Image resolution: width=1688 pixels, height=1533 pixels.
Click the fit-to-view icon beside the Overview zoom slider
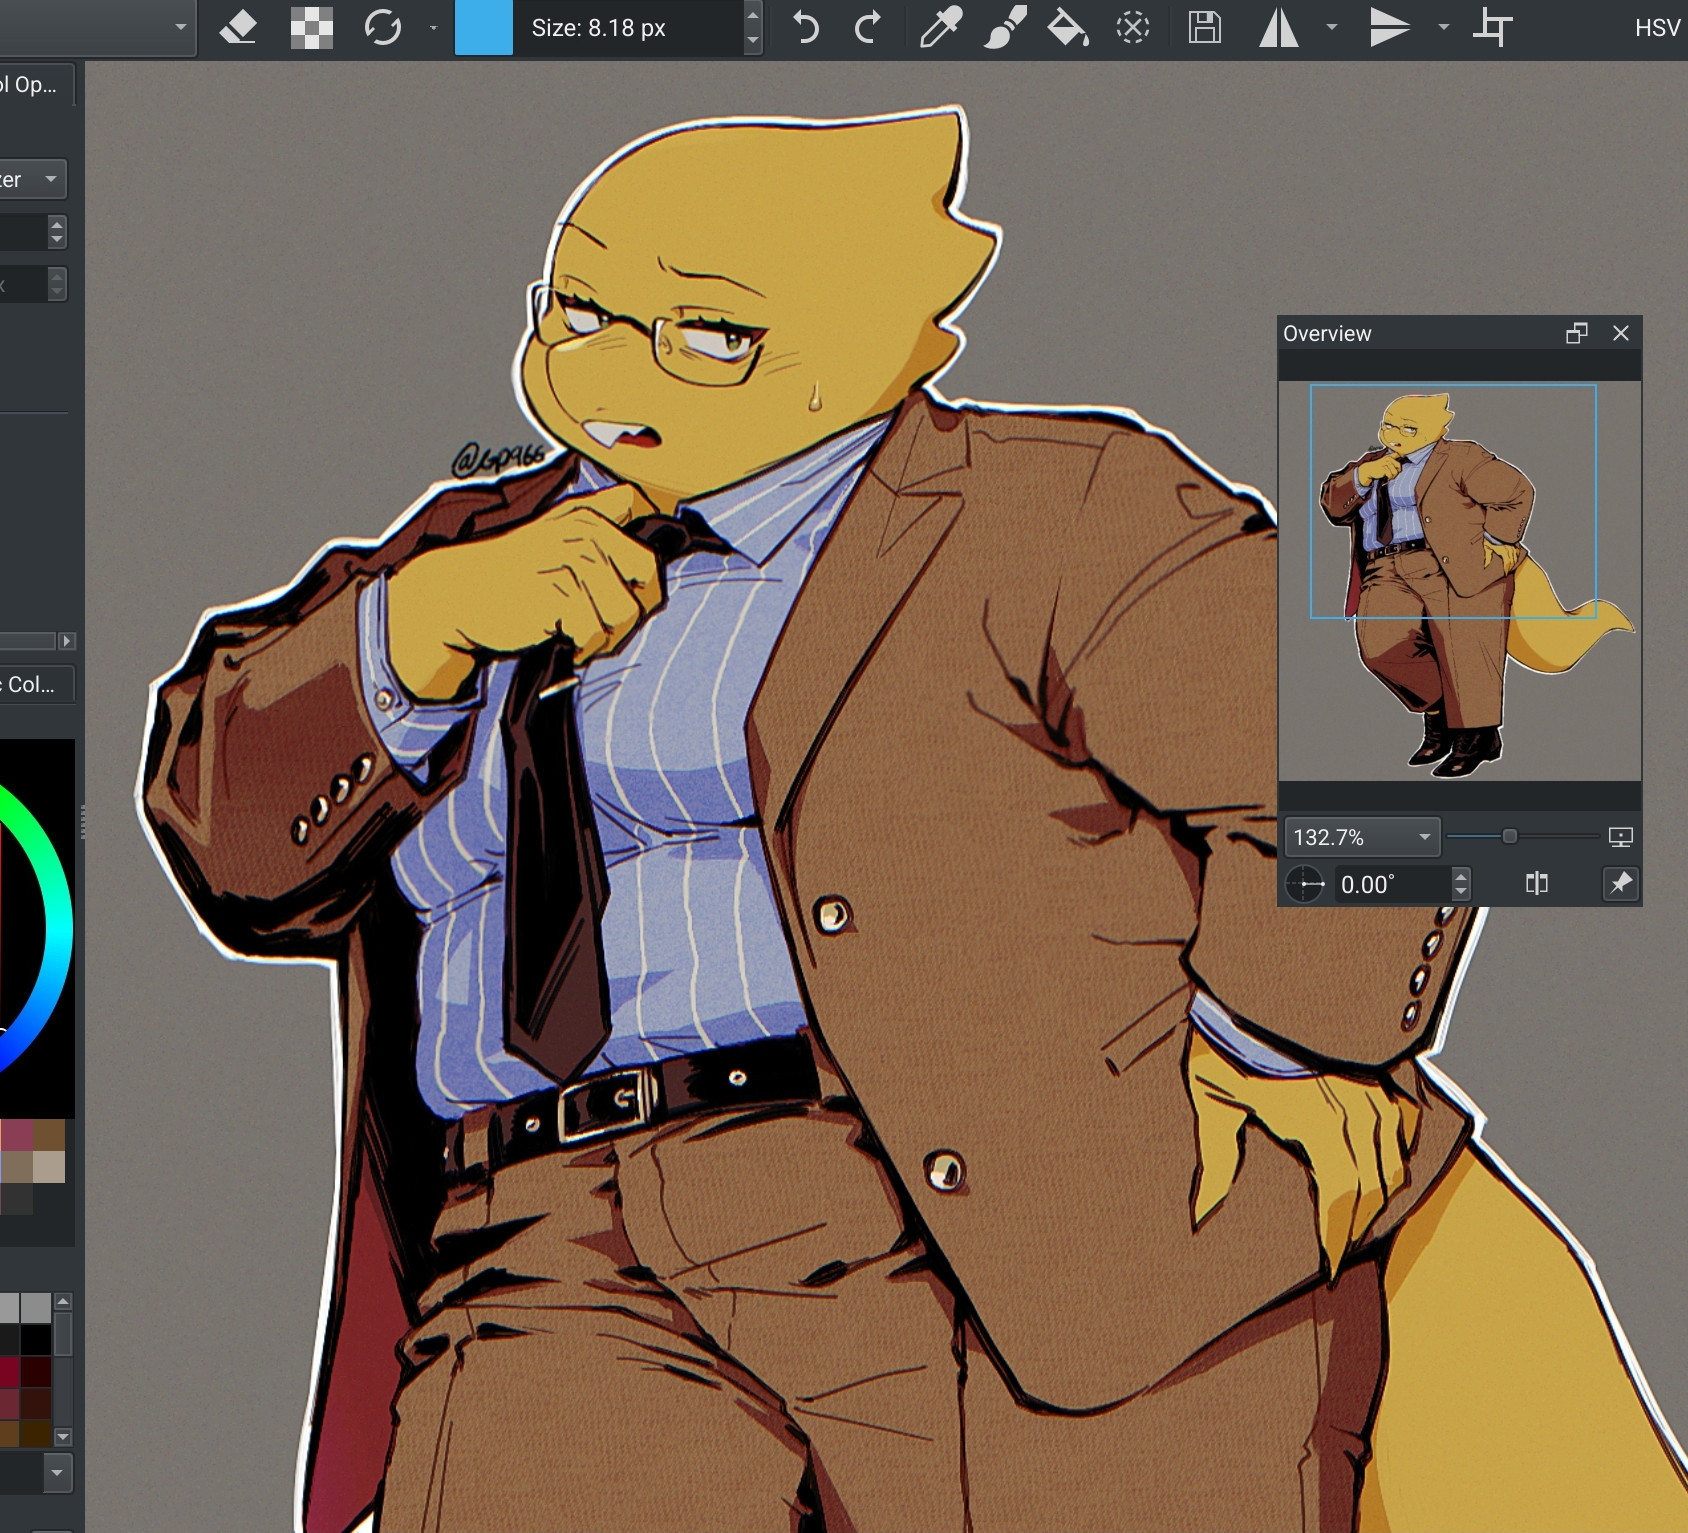point(1620,837)
